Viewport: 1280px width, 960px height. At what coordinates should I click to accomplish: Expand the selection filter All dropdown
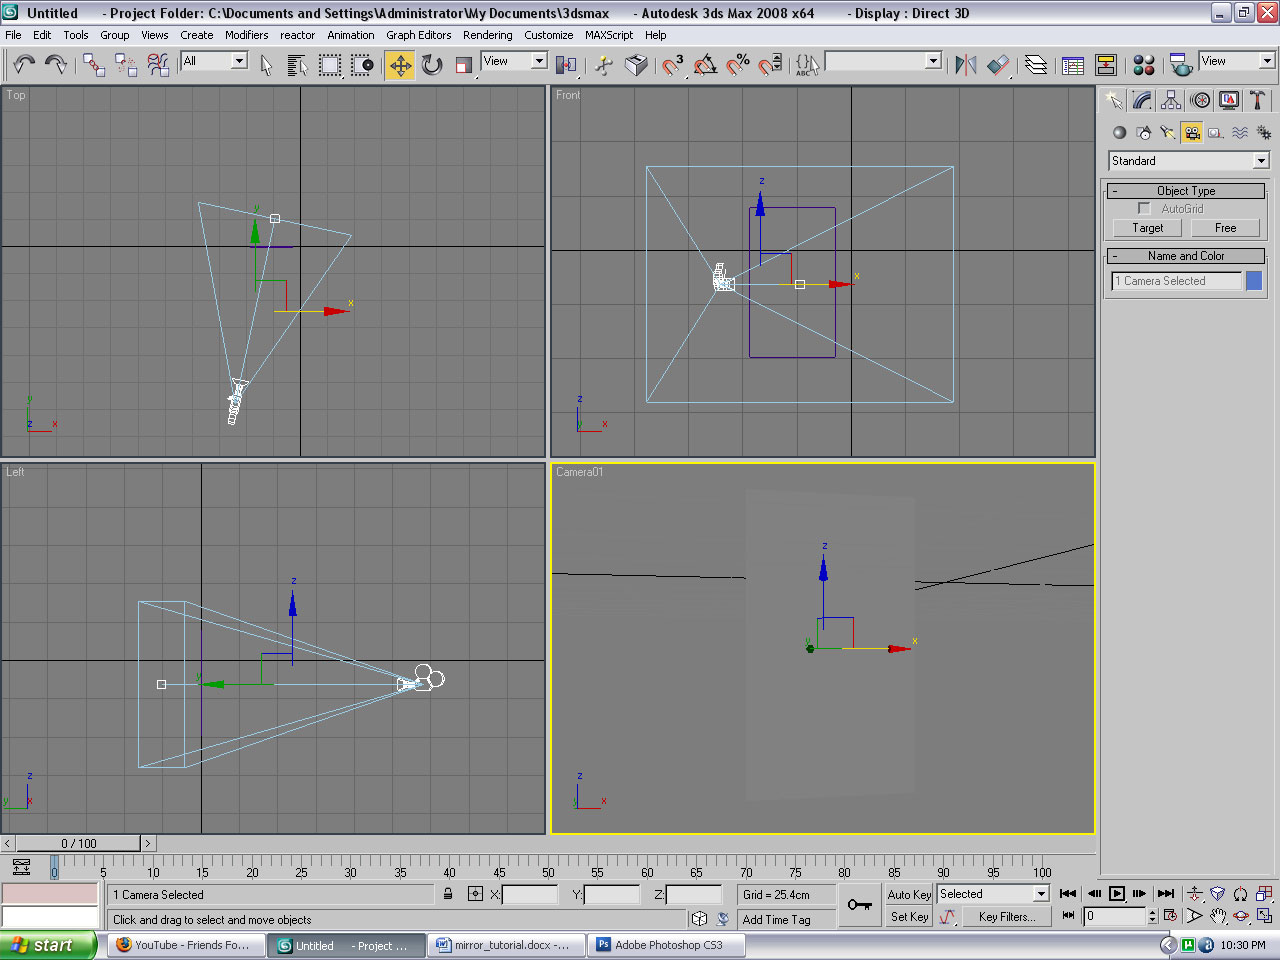tap(239, 61)
